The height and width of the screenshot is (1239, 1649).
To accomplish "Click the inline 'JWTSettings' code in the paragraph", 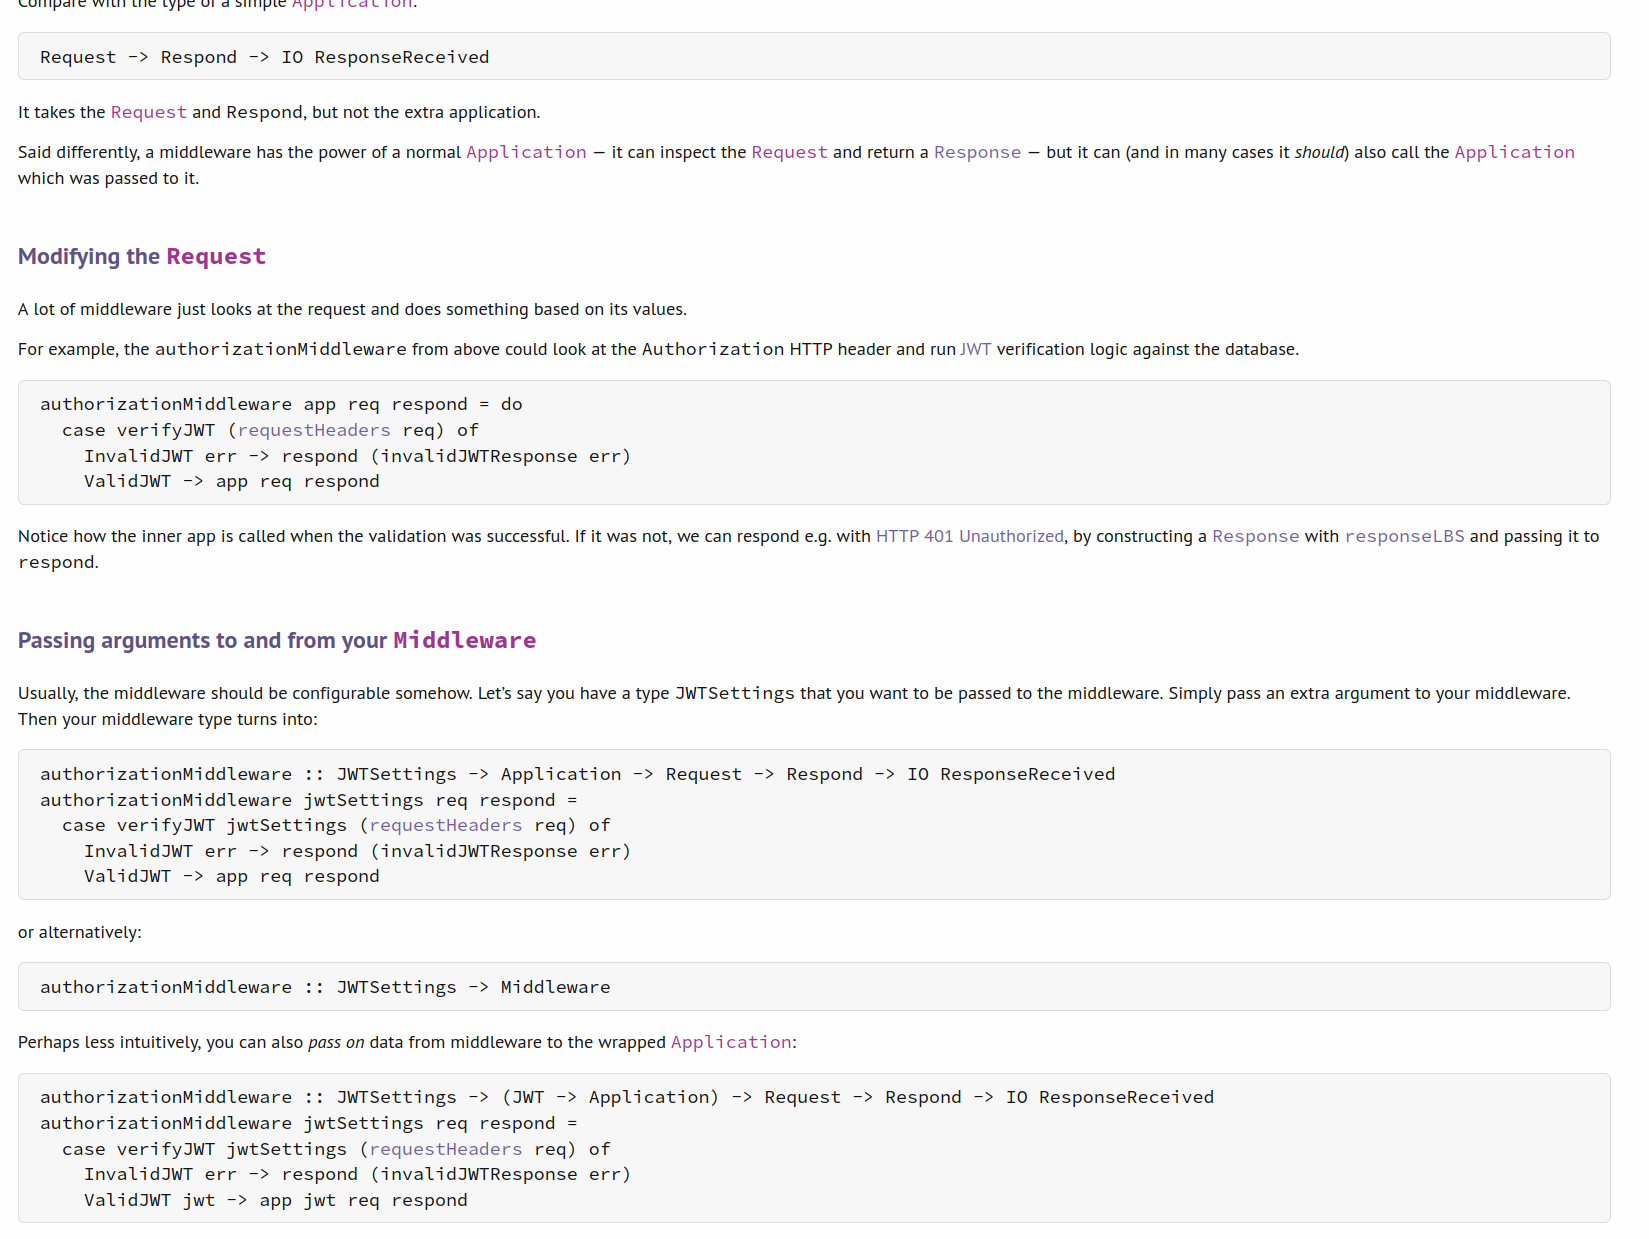I will click(x=735, y=693).
